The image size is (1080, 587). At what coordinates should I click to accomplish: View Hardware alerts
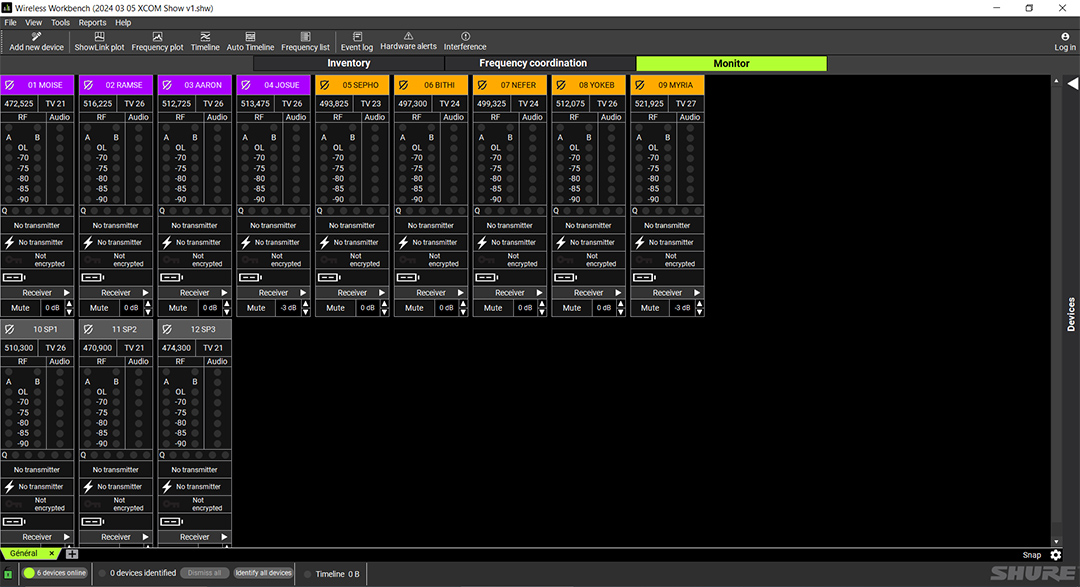pyautogui.click(x=408, y=41)
